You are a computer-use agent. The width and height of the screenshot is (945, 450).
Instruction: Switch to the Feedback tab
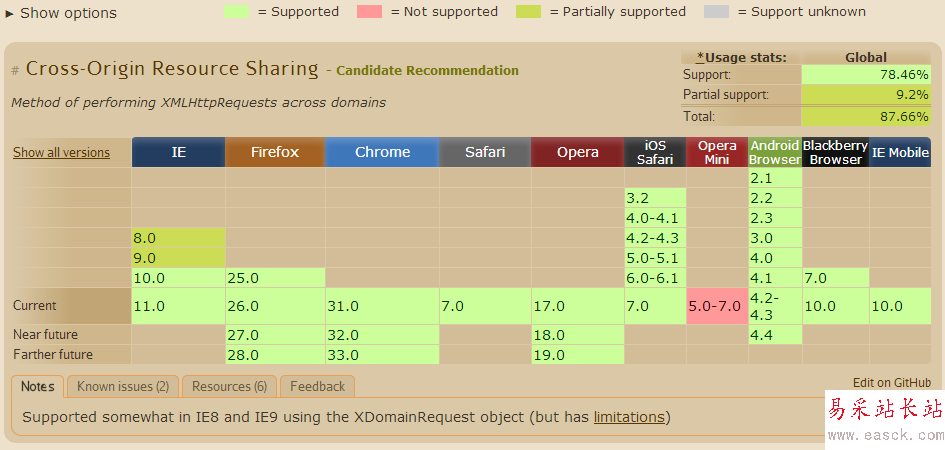317,387
